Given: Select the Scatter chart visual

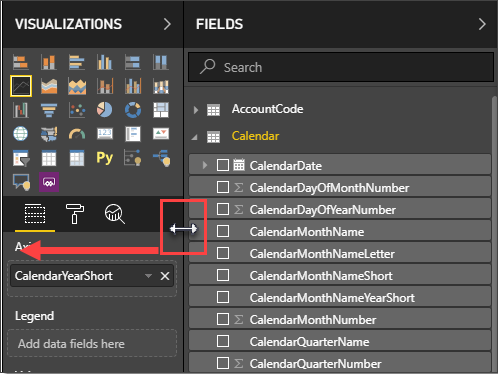Looking at the screenshot, I should [77, 110].
